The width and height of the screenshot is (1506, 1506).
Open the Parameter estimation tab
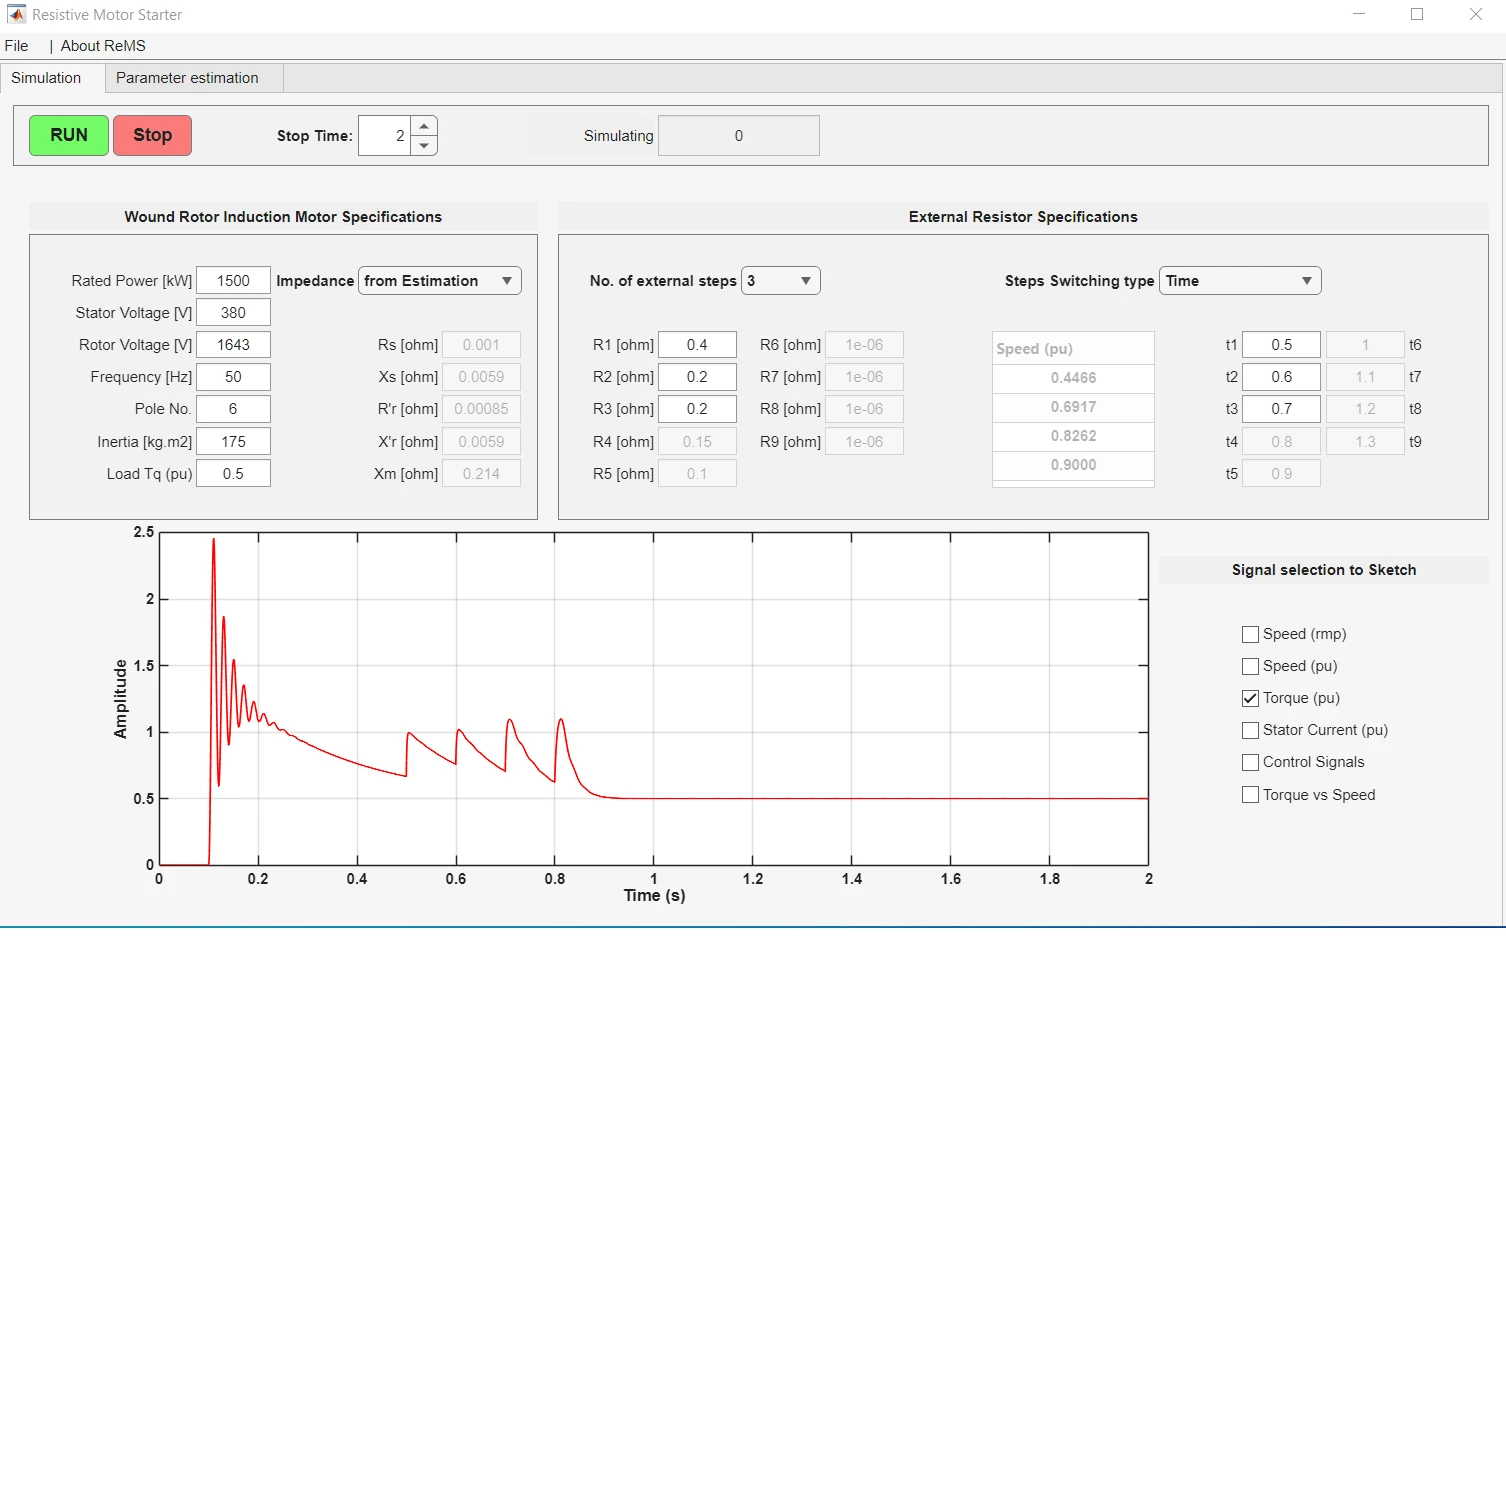(187, 78)
